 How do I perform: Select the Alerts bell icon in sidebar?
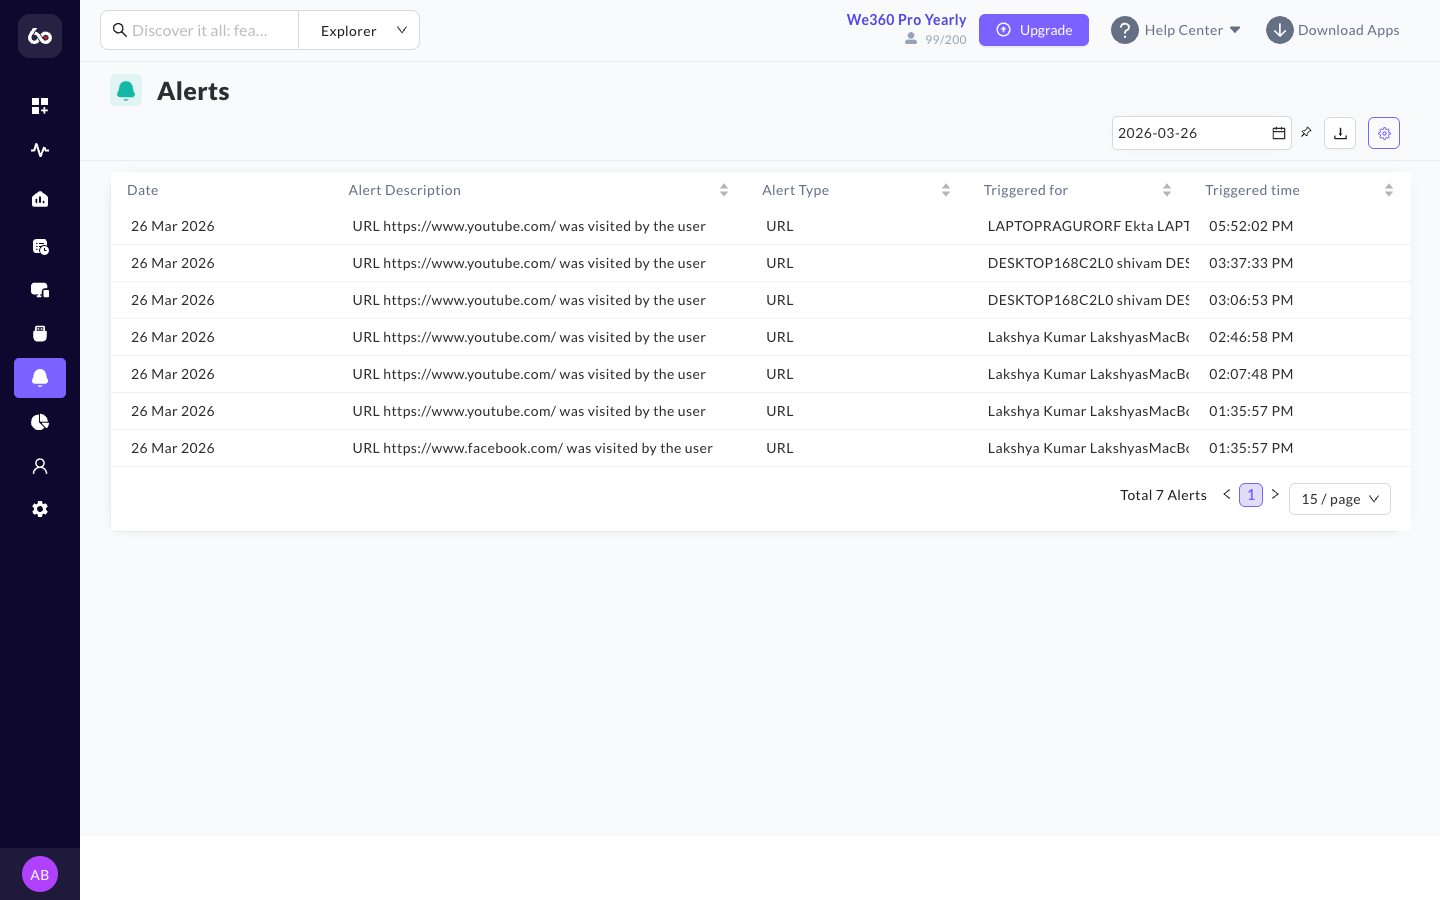point(40,378)
